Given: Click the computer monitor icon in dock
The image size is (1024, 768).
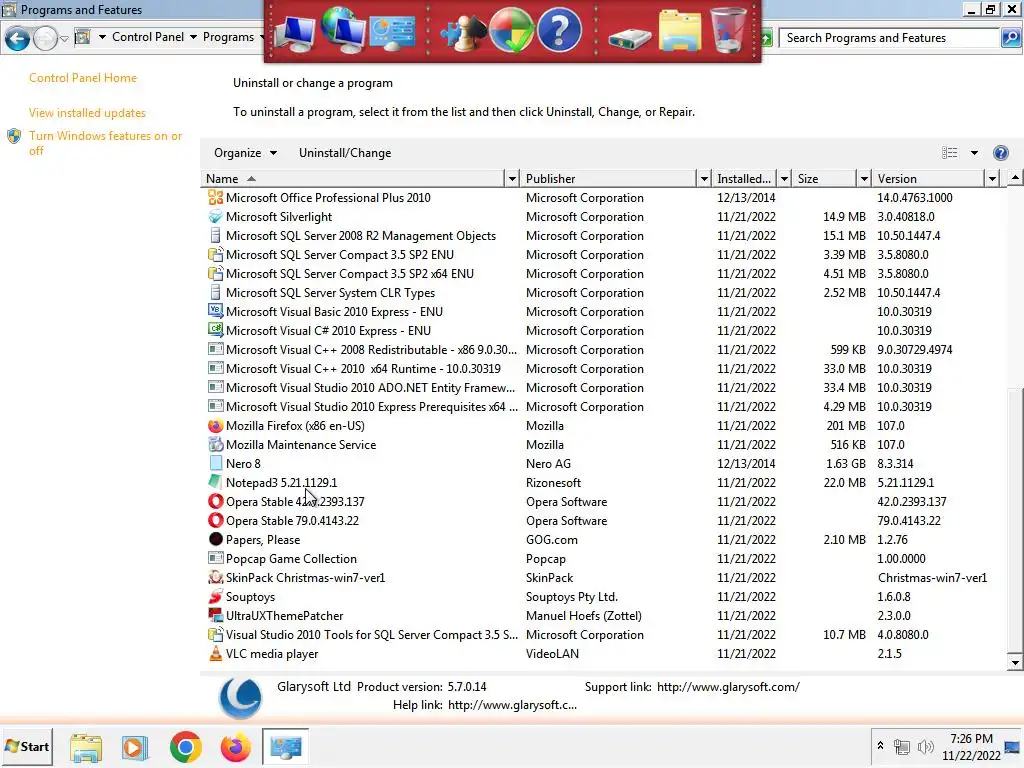Looking at the screenshot, I should pyautogui.click(x=294, y=33).
